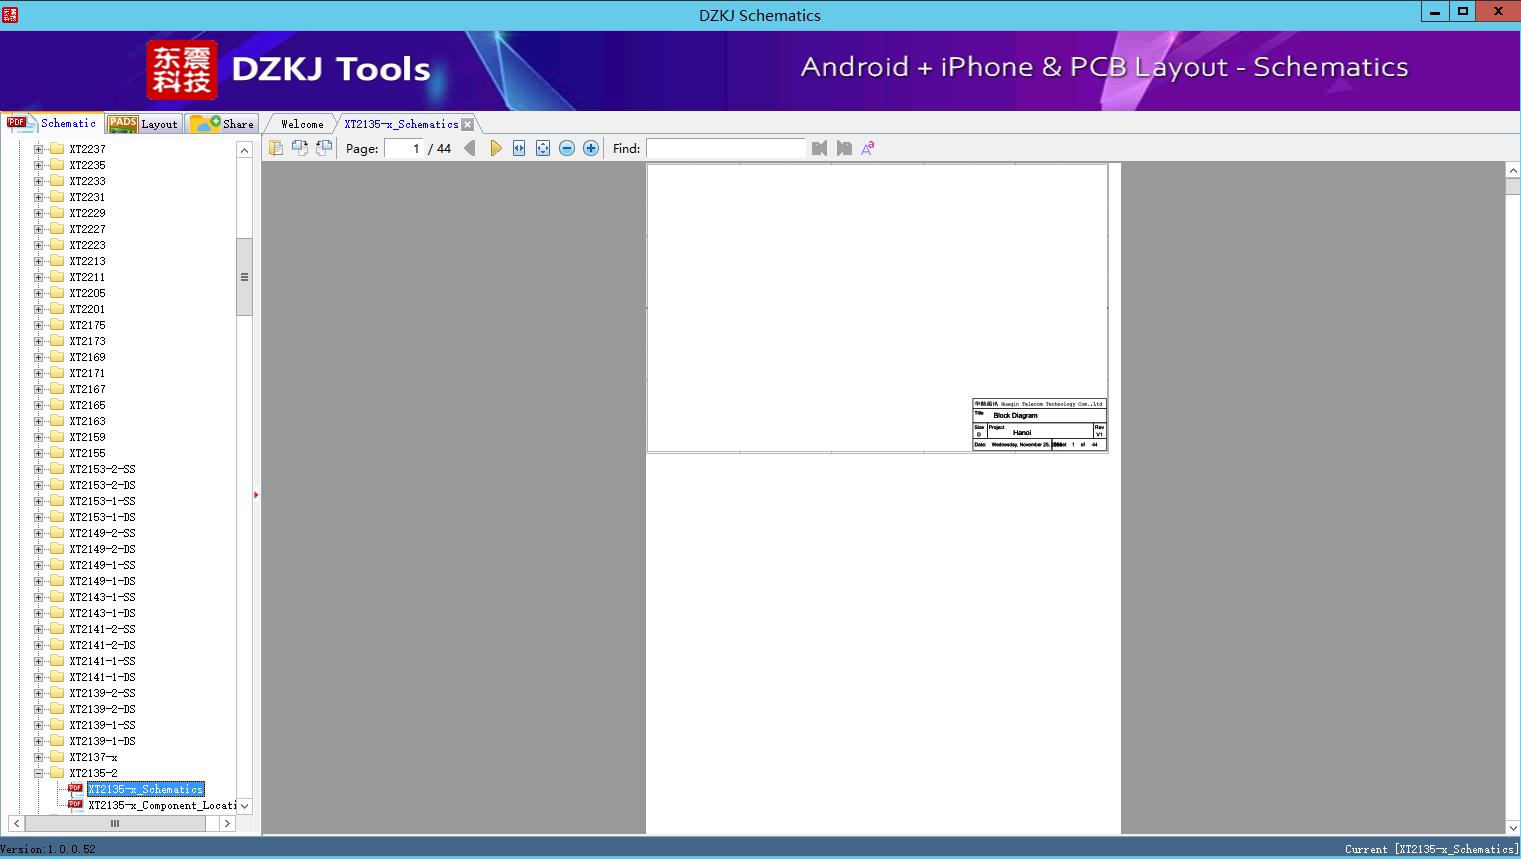This screenshot has width=1521, height=859.
Task: Click the folder icon of XT2137-x
Action: pyautogui.click(x=57, y=757)
